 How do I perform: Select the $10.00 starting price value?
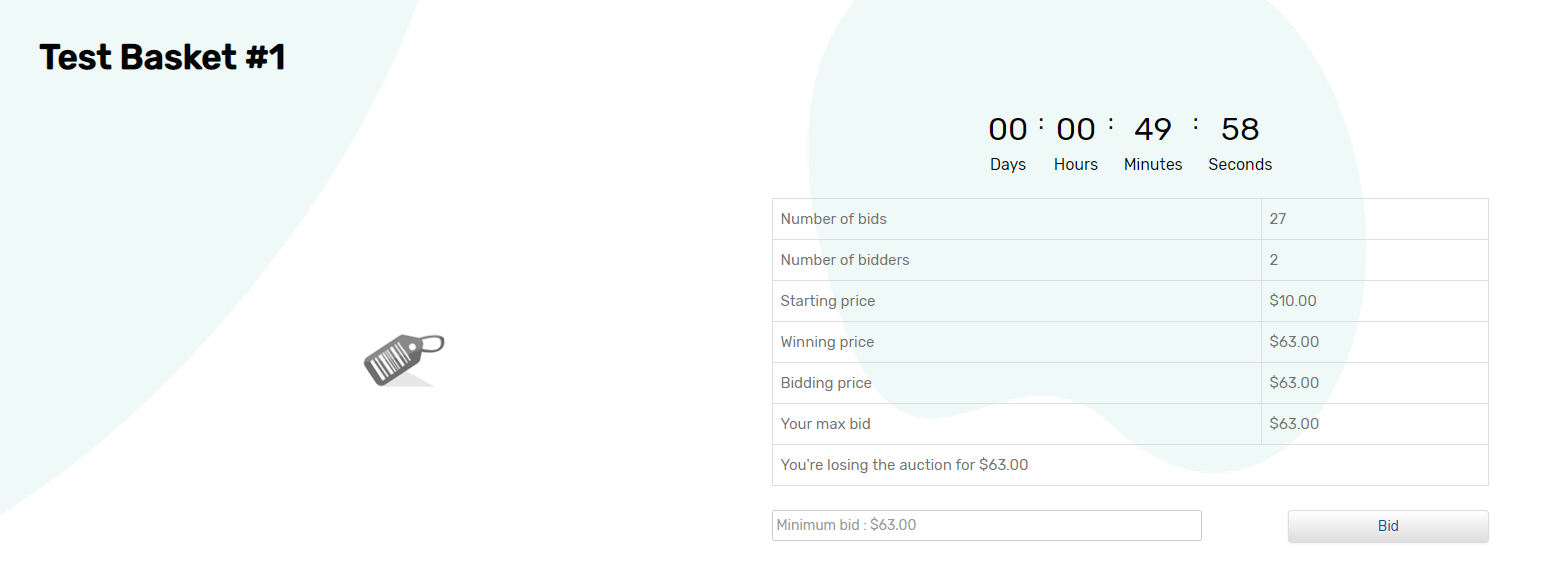(1293, 301)
